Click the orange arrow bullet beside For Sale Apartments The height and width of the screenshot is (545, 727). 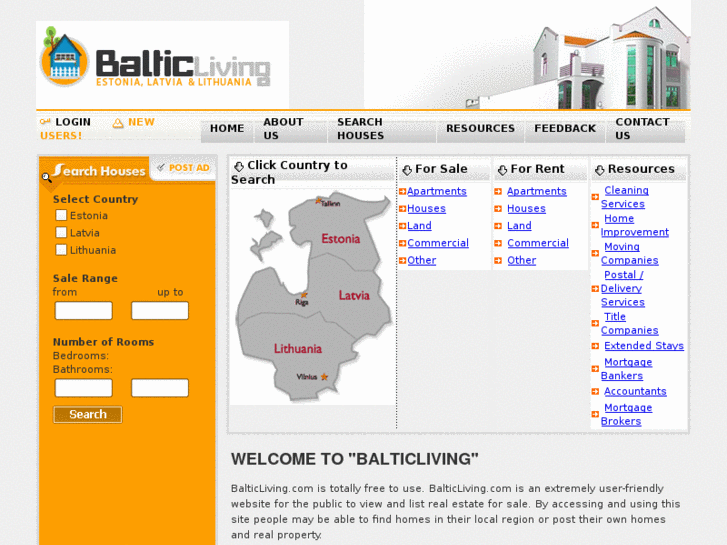pos(402,191)
